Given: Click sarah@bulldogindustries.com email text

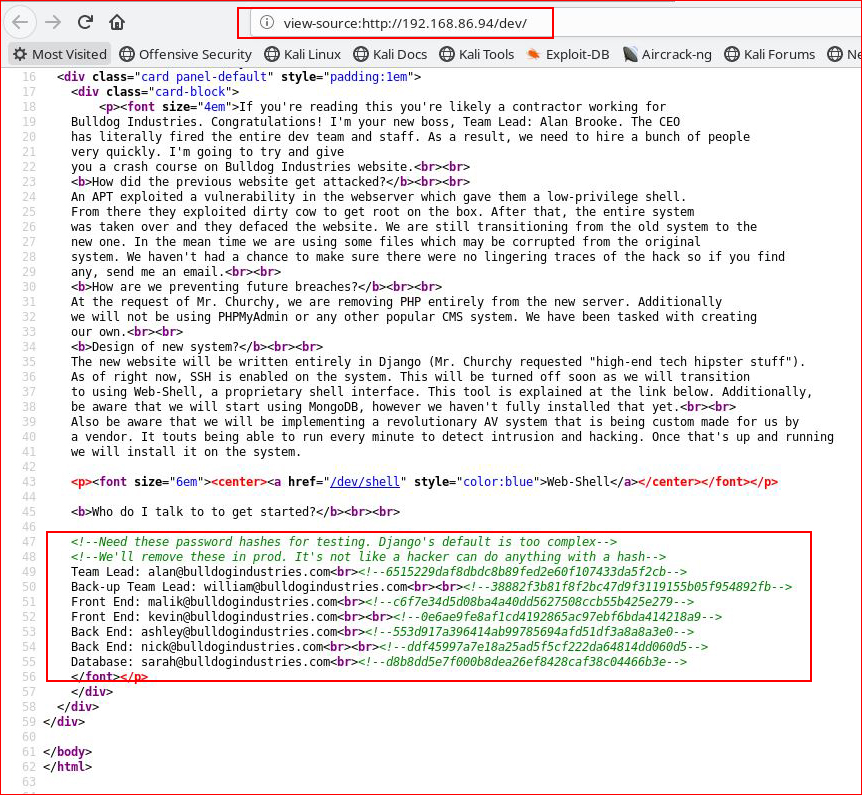Looking at the screenshot, I should 235,661.
